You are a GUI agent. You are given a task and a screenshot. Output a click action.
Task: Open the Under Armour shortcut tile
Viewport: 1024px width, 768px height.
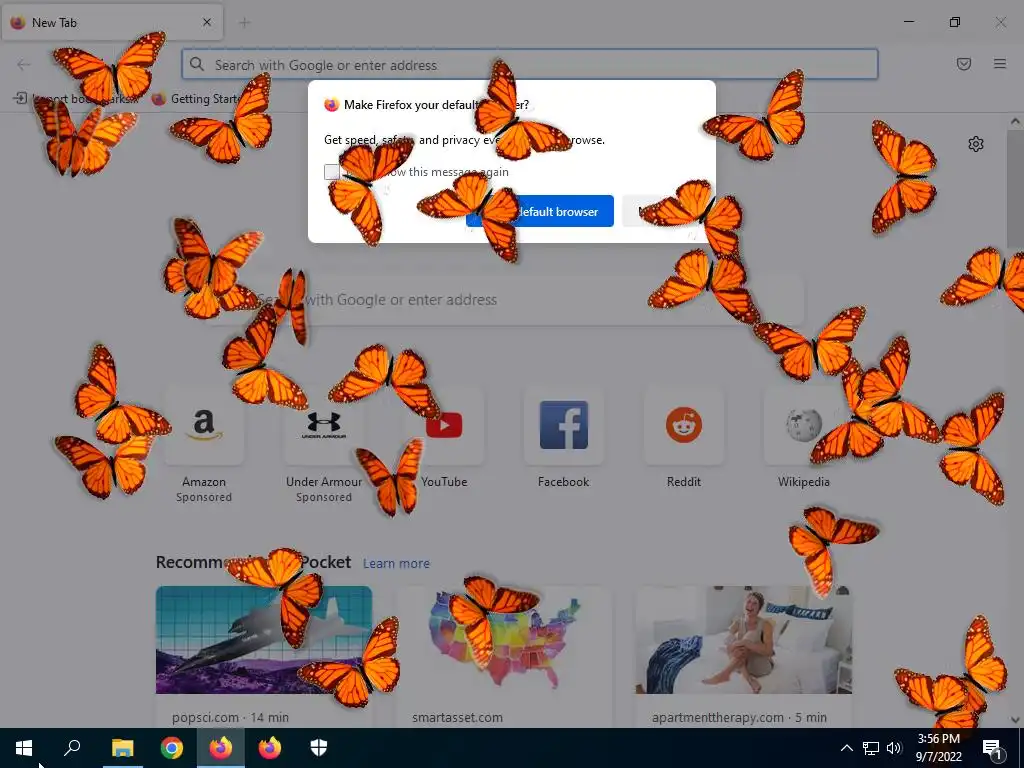point(324,425)
